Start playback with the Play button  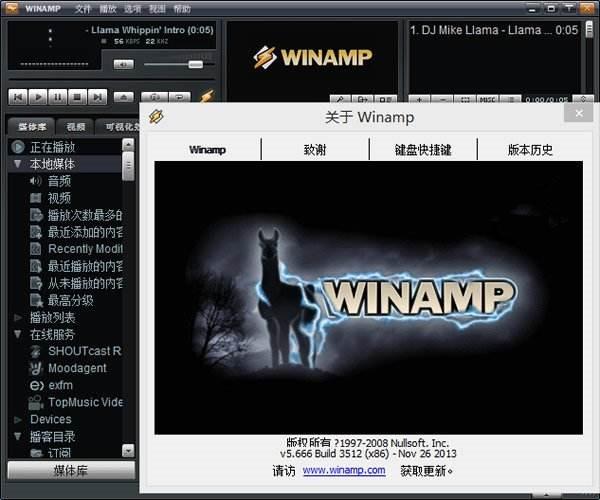coord(38,97)
